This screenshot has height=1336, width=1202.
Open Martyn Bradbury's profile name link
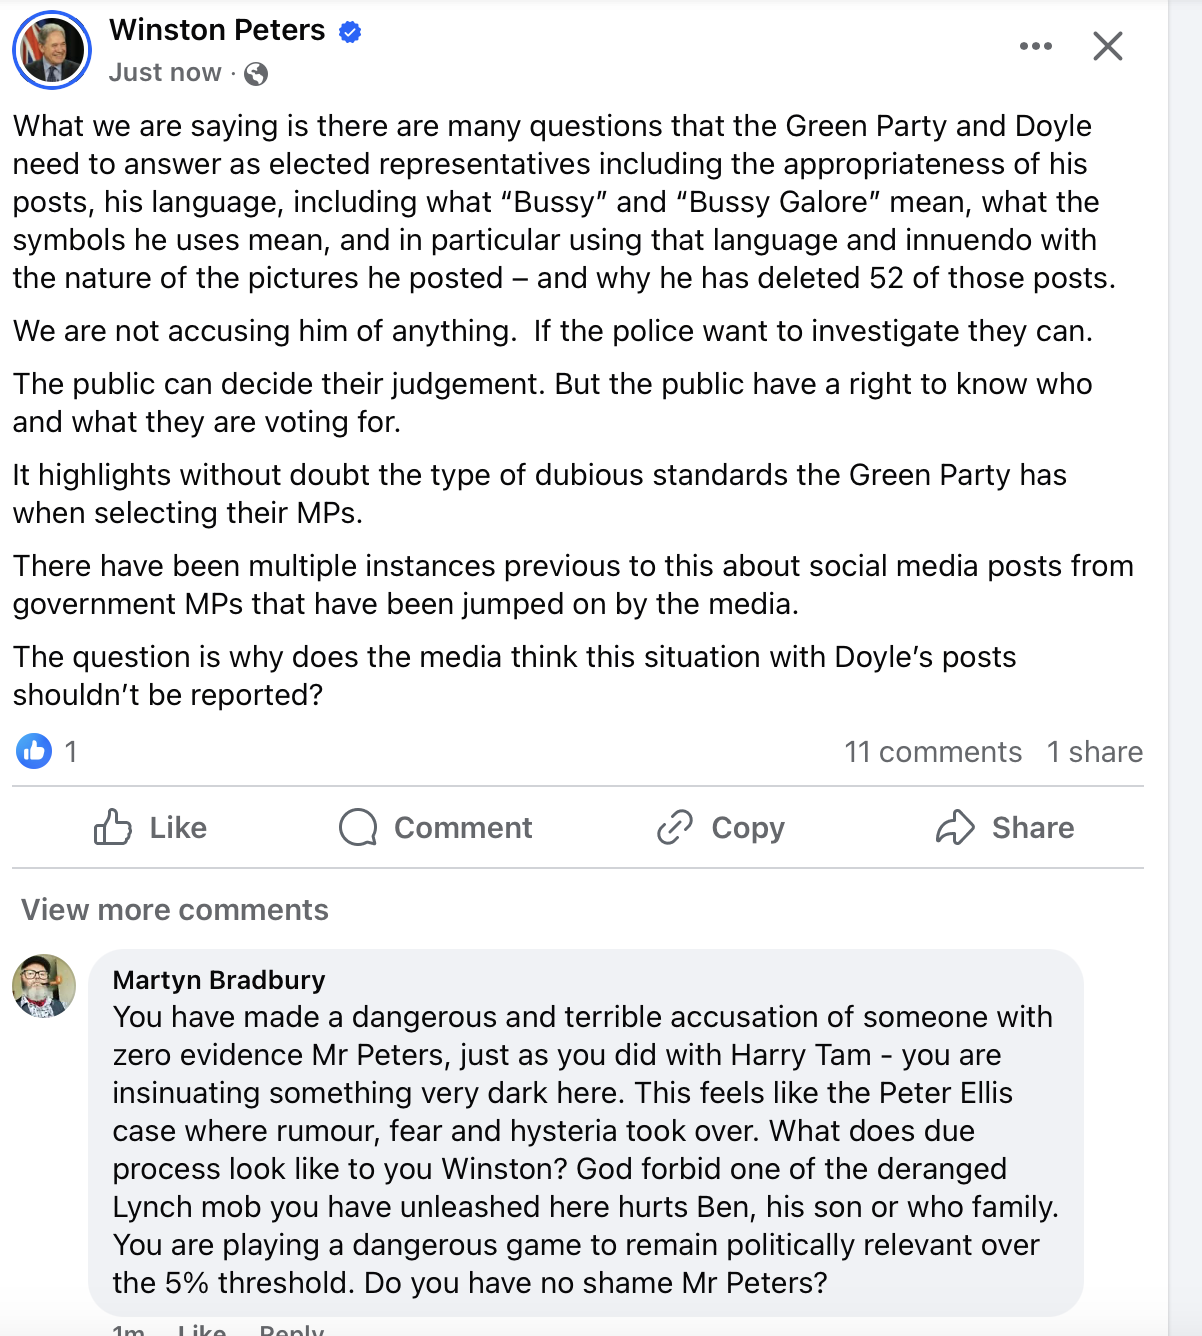(220, 980)
